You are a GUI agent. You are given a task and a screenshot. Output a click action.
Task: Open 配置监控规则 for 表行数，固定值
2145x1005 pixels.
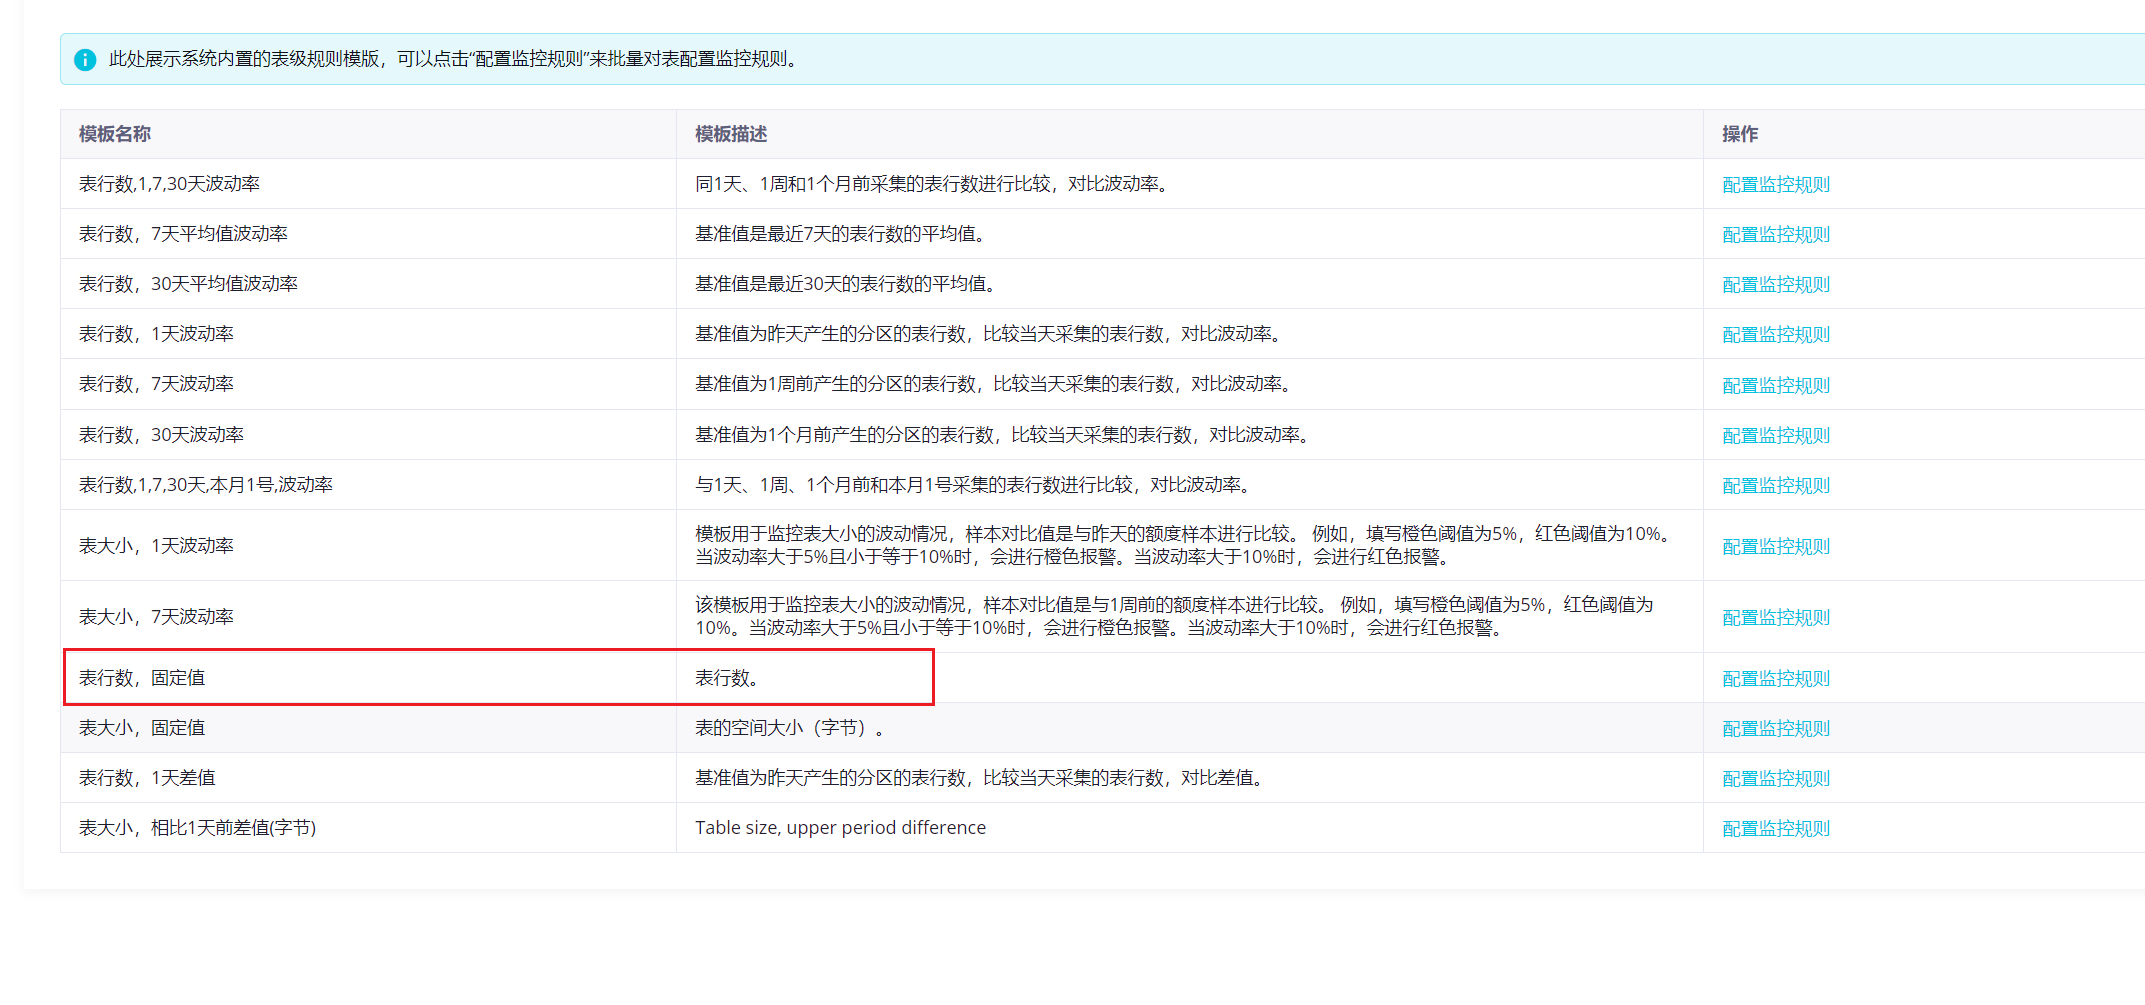pos(1775,679)
